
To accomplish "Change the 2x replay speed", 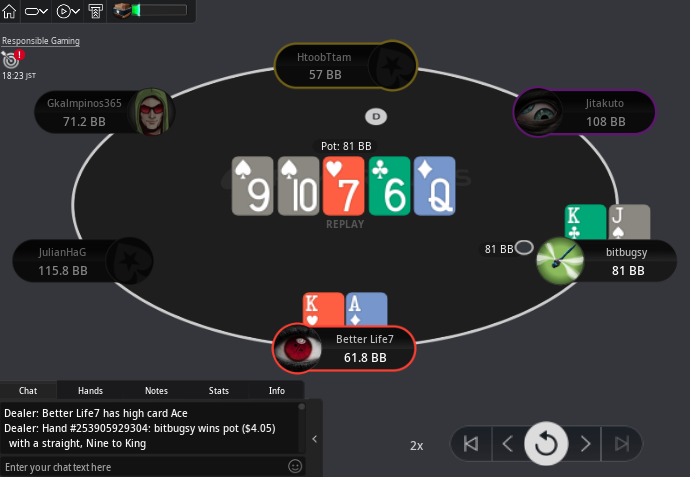I will point(416,446).
